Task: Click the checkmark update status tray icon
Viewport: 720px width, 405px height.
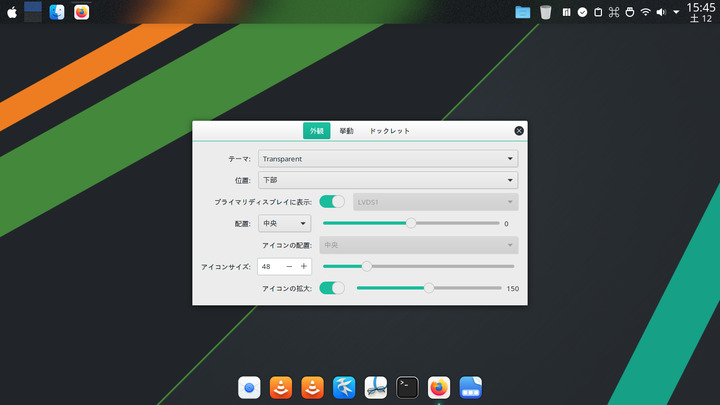Action: (582, 12)
